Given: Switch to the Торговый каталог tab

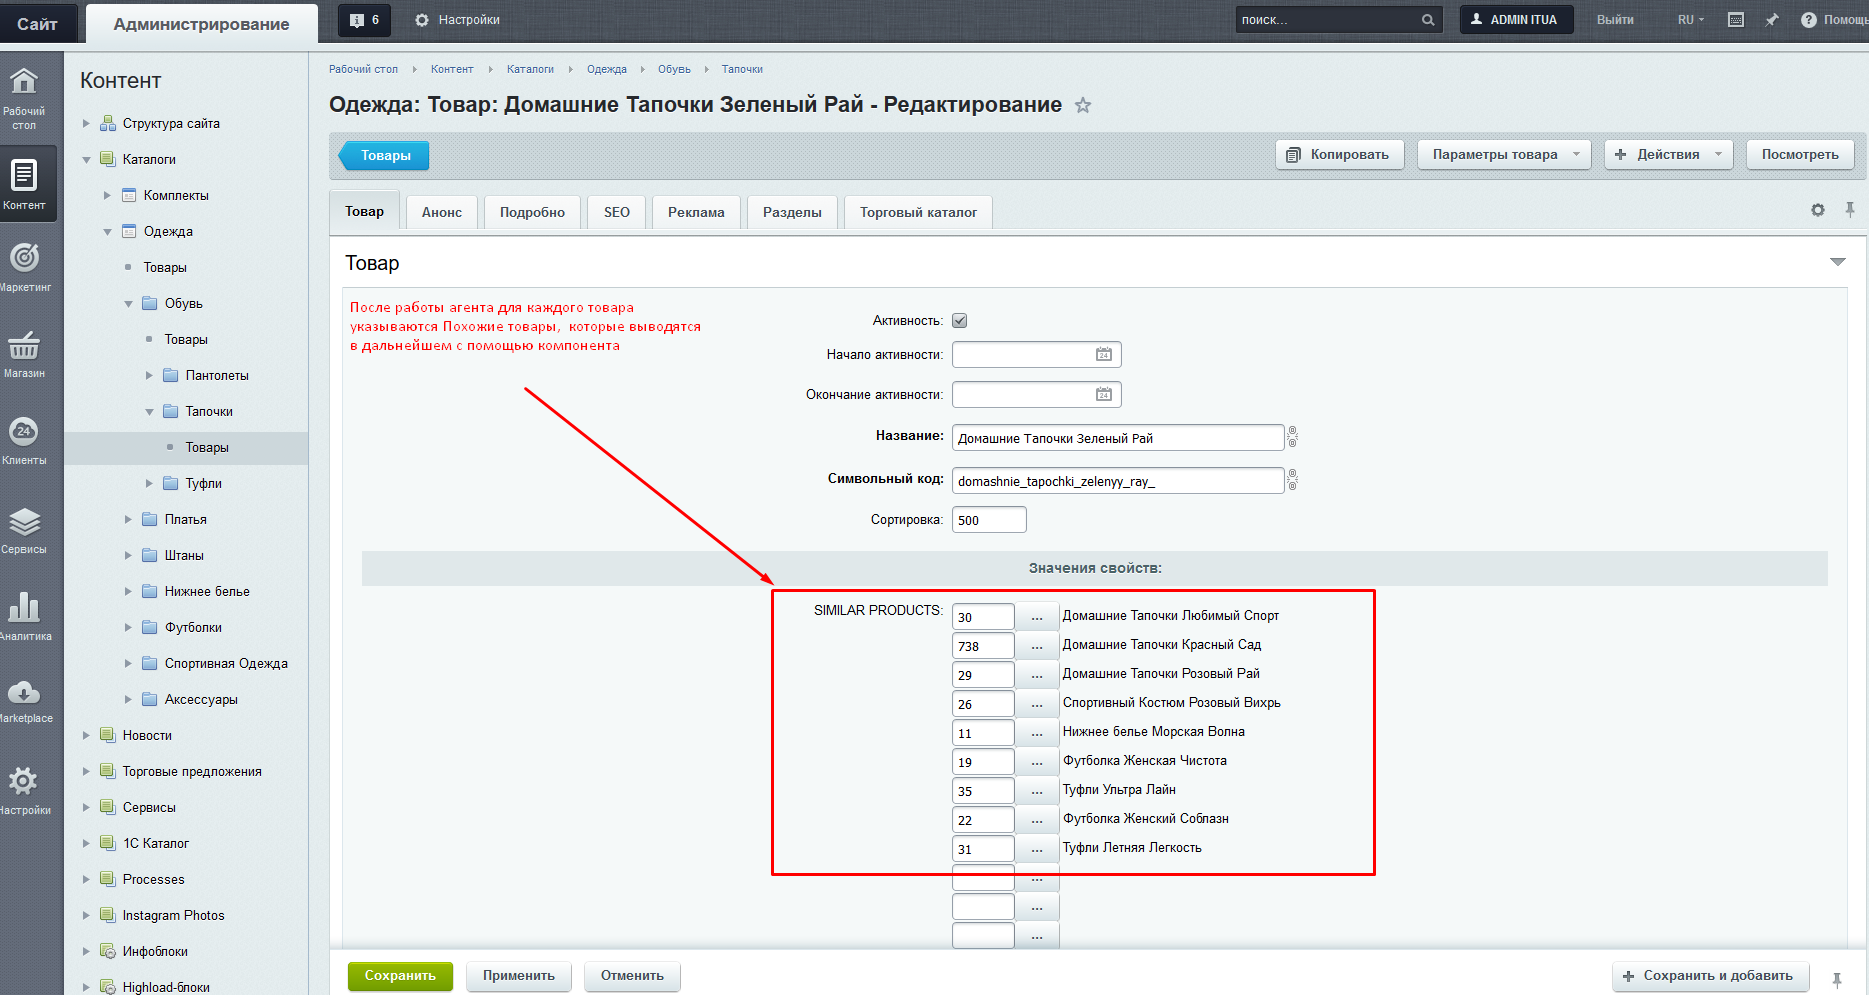Looking at the screenshot, I should pos(918,212).
